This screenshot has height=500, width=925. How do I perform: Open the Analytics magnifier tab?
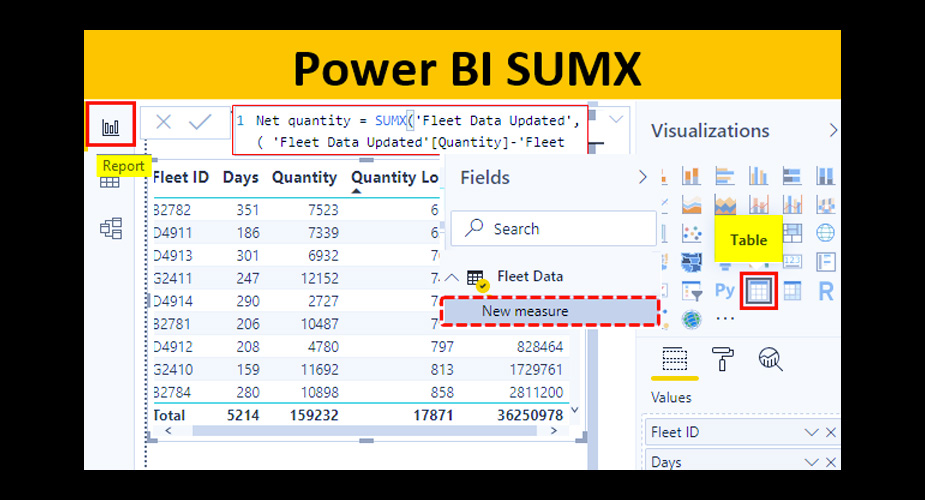(770, 358)
